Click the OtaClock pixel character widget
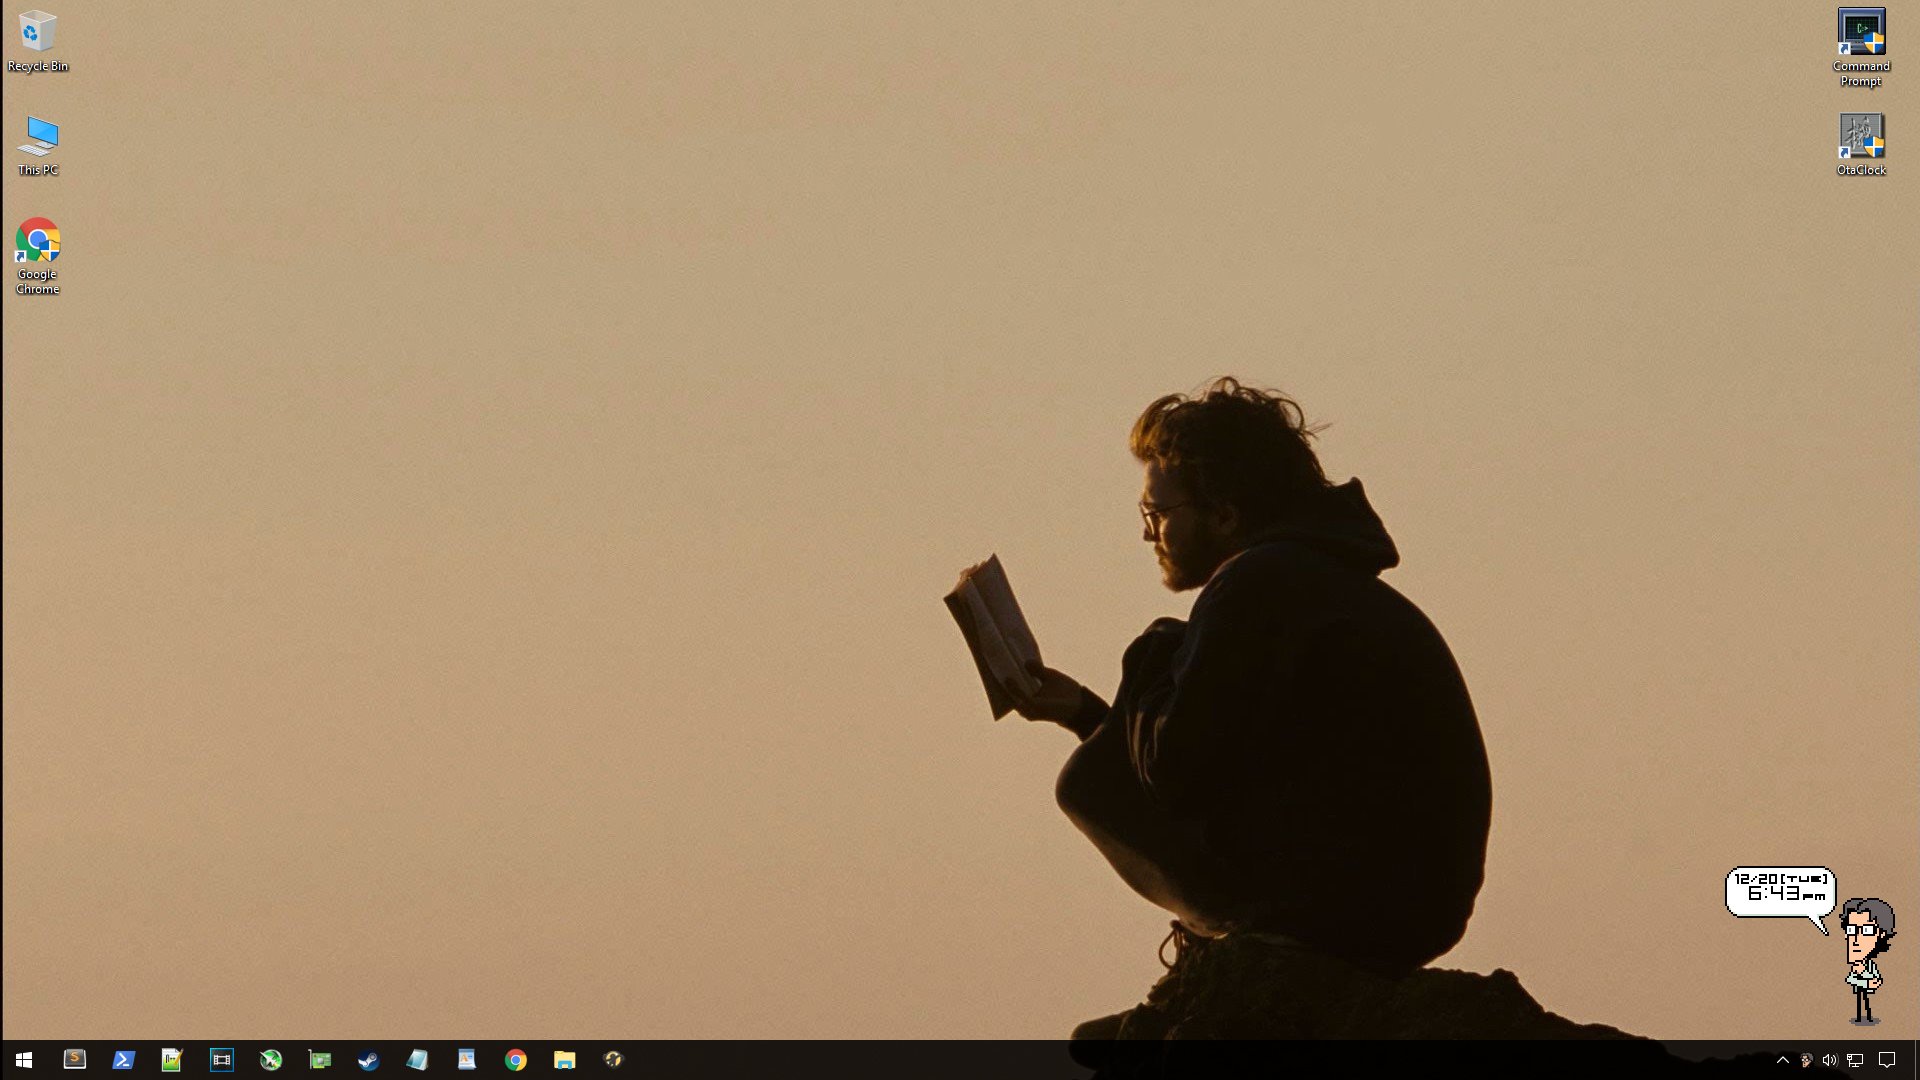 (x=1867, y=961)
